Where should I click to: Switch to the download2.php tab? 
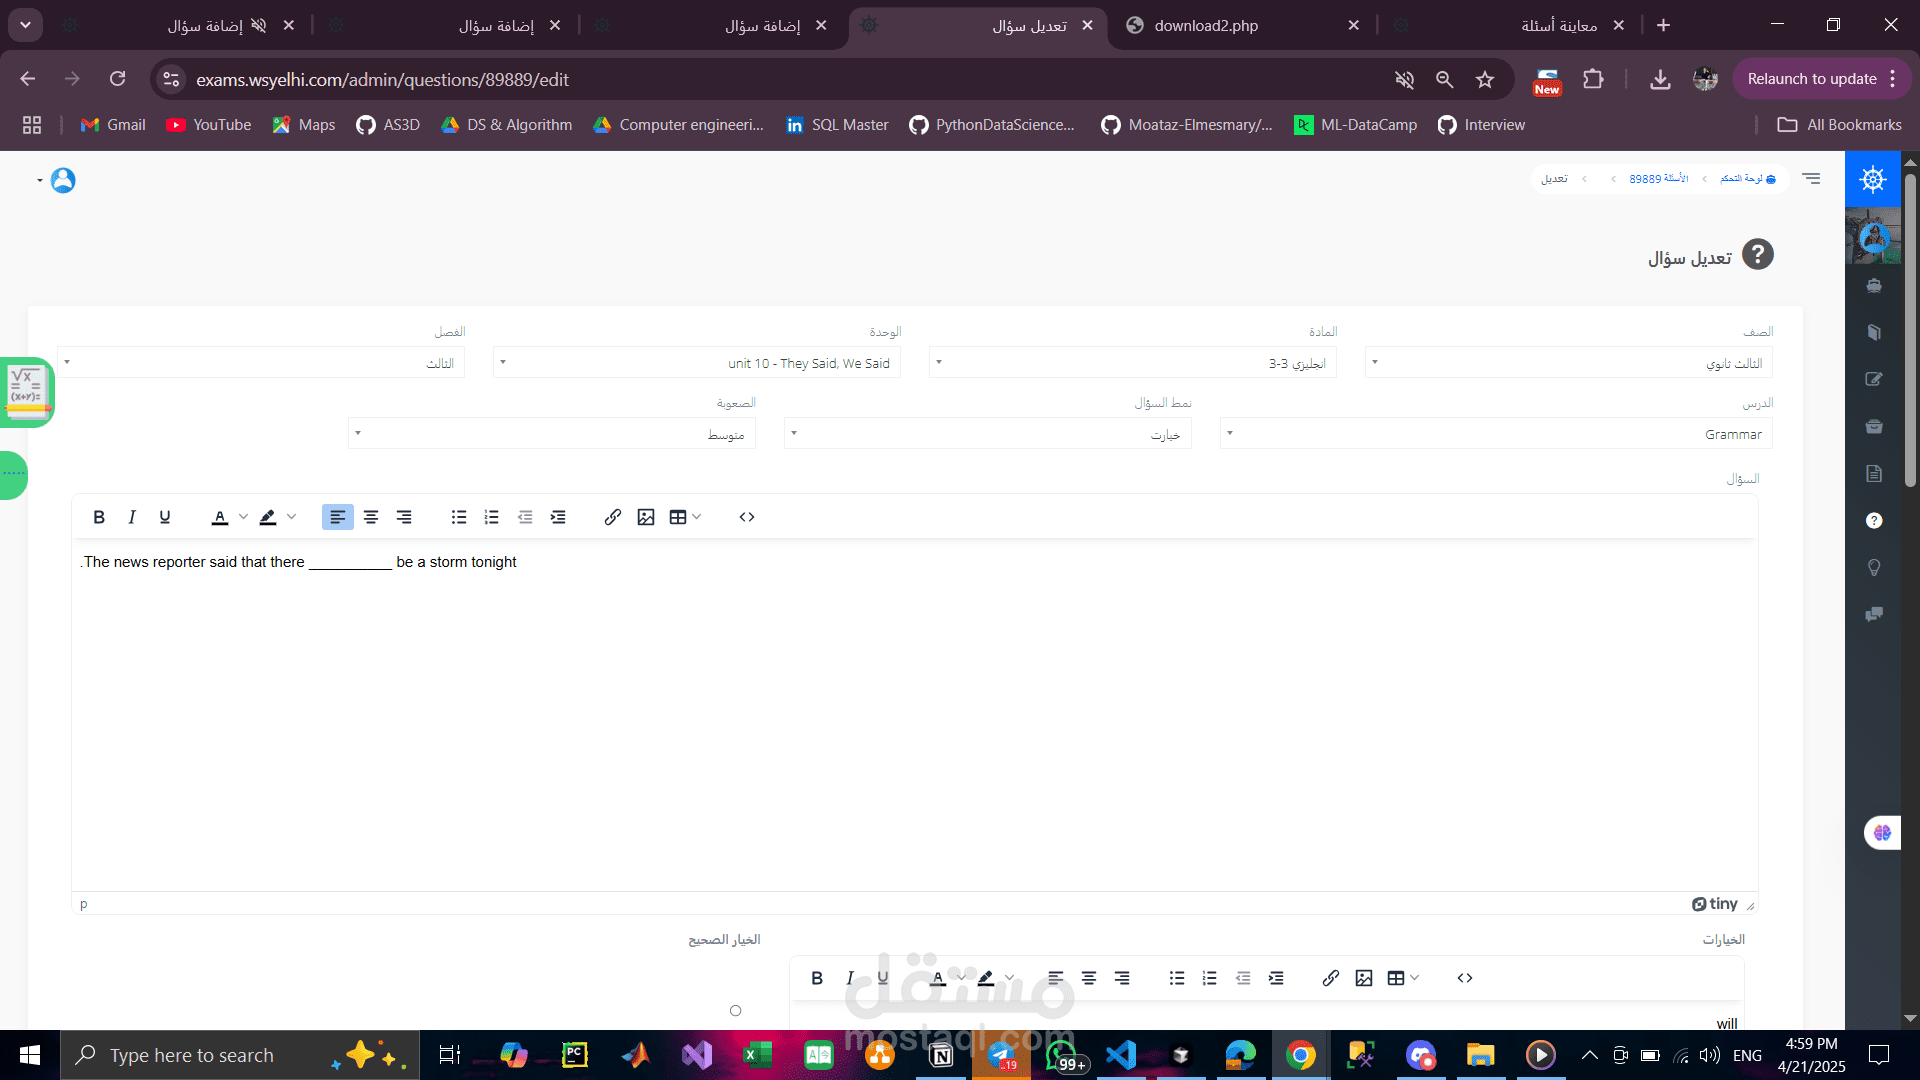pyautogui.click(x=1206, y=26)
